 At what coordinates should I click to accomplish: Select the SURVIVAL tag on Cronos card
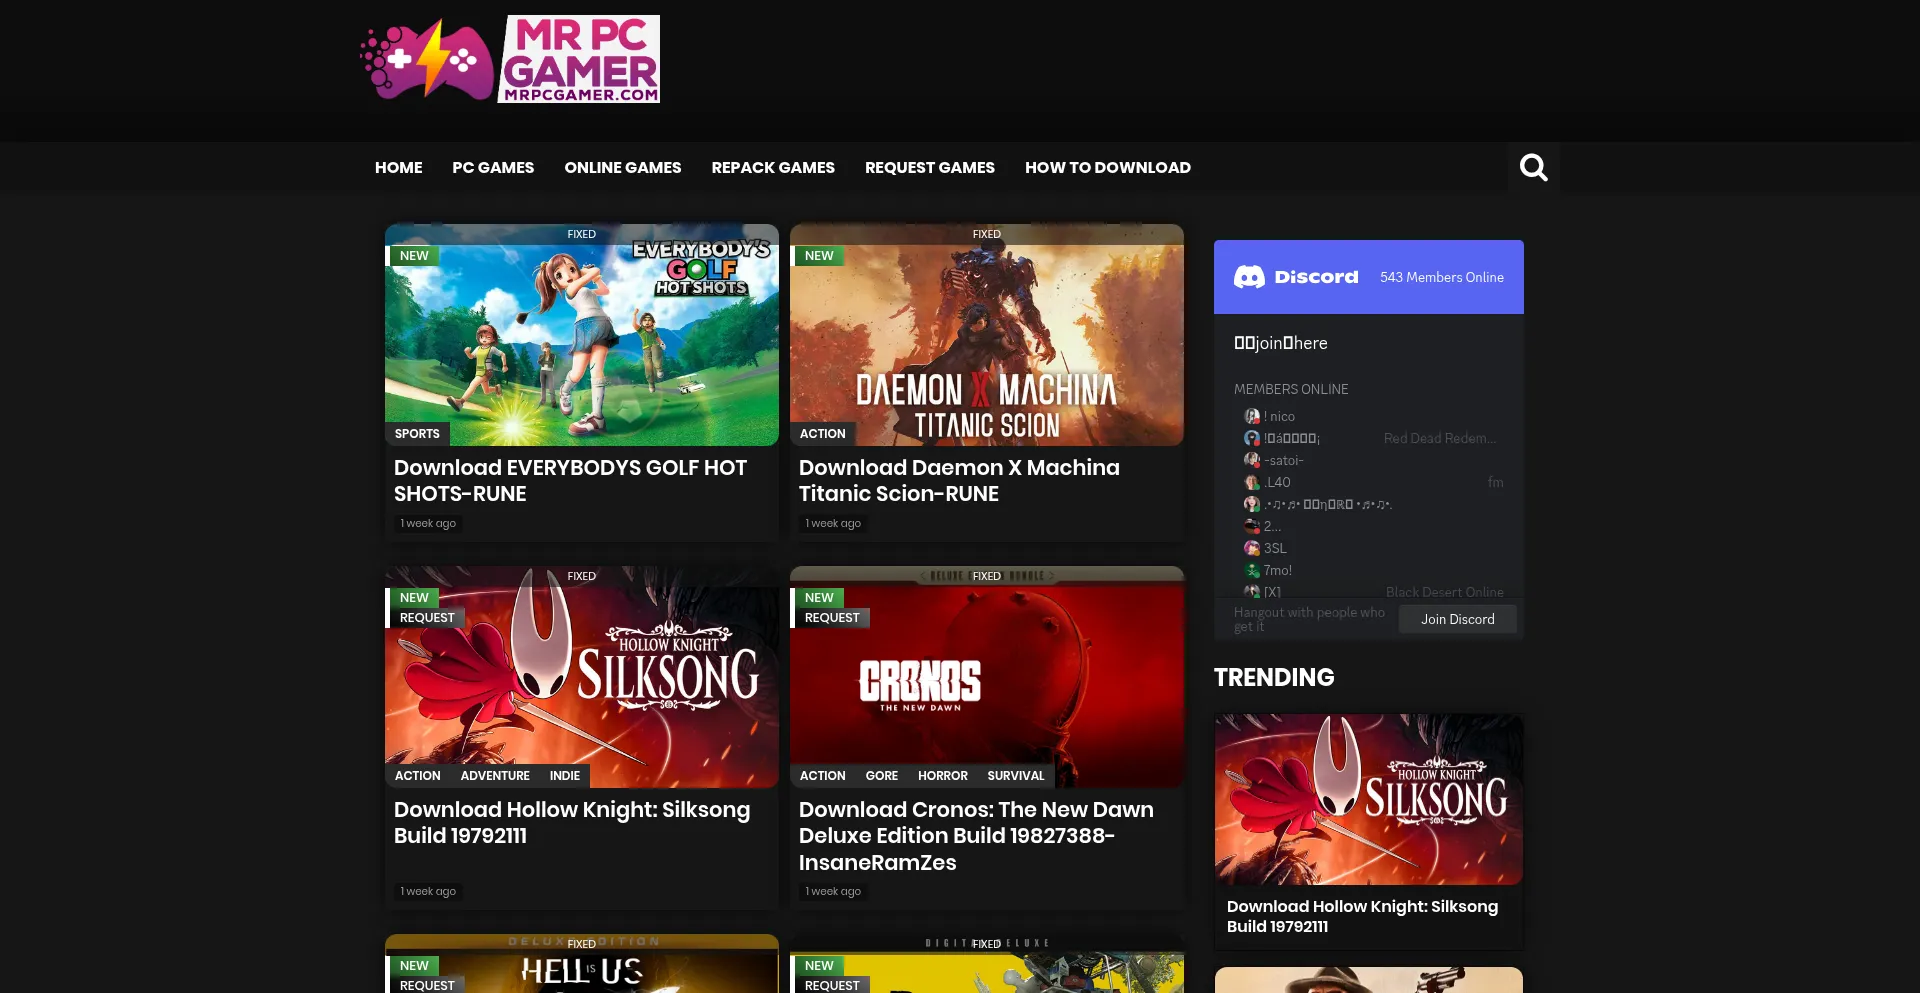[1016, 776]
